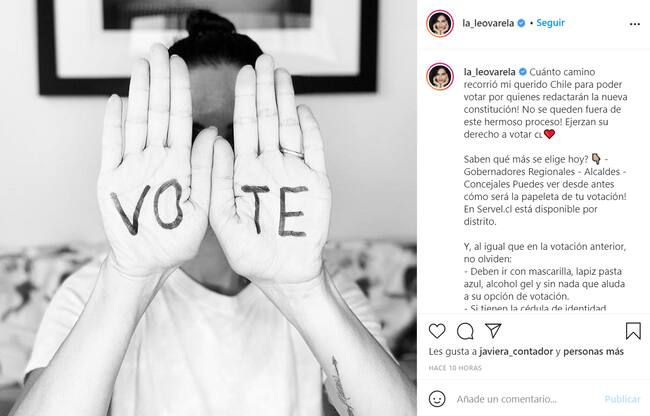The width and height of the screenshot is (650, 416).
Task: Click the Seguir follow button
Action: (x=551, y=23)
